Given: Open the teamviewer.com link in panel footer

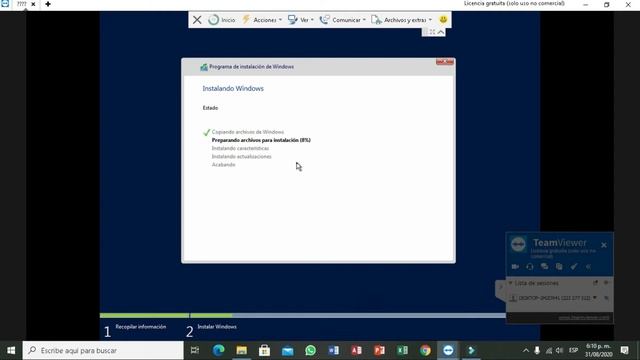Looking at the screenshot, I should (x=584, y=317).
